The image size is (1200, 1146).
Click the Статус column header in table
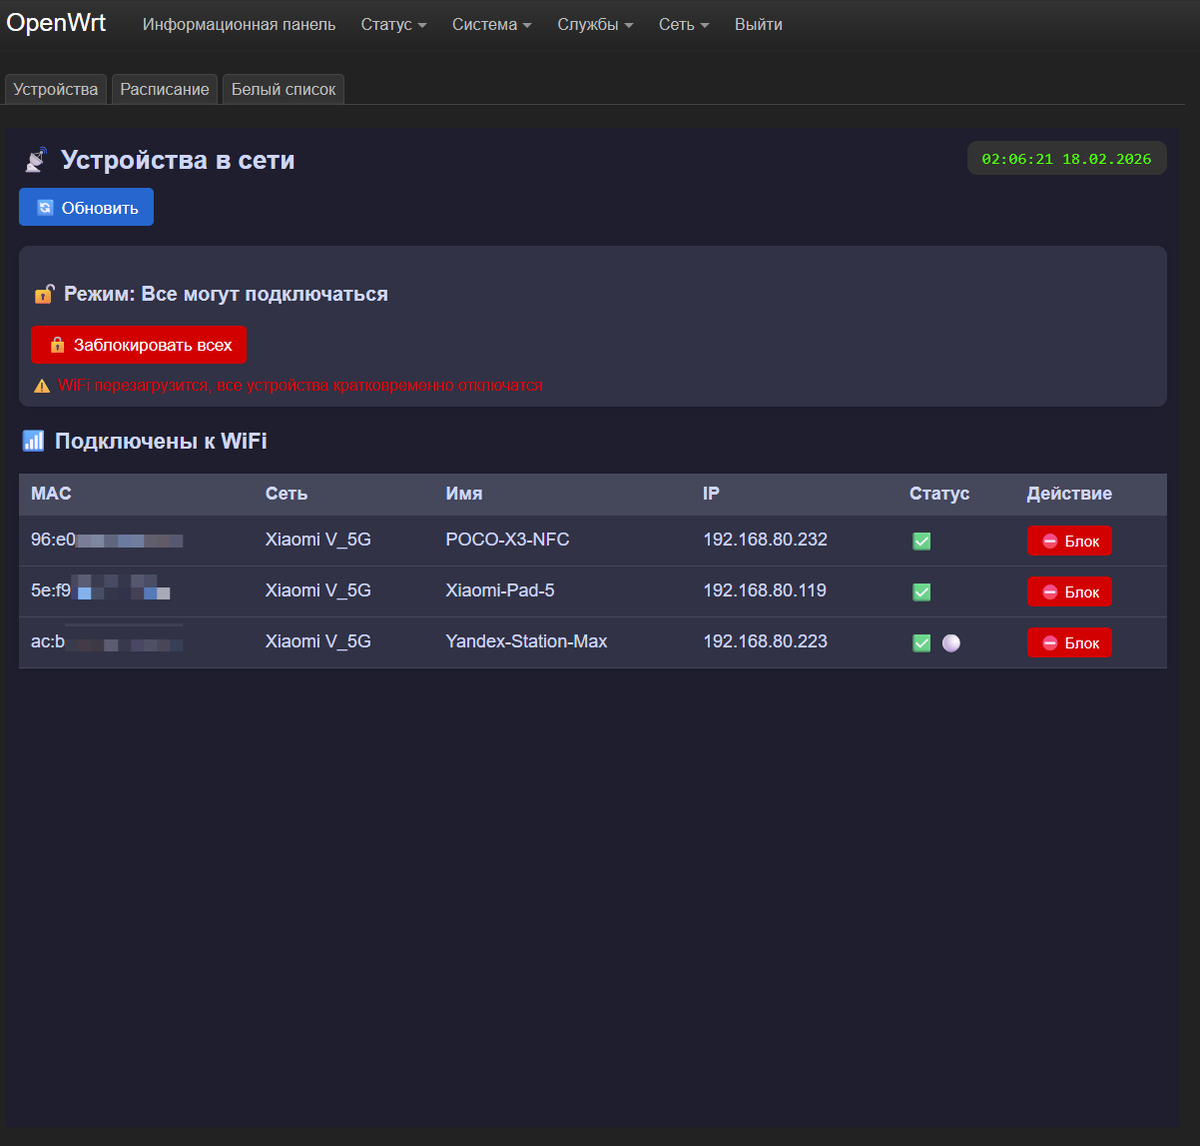tap(939, 493)
